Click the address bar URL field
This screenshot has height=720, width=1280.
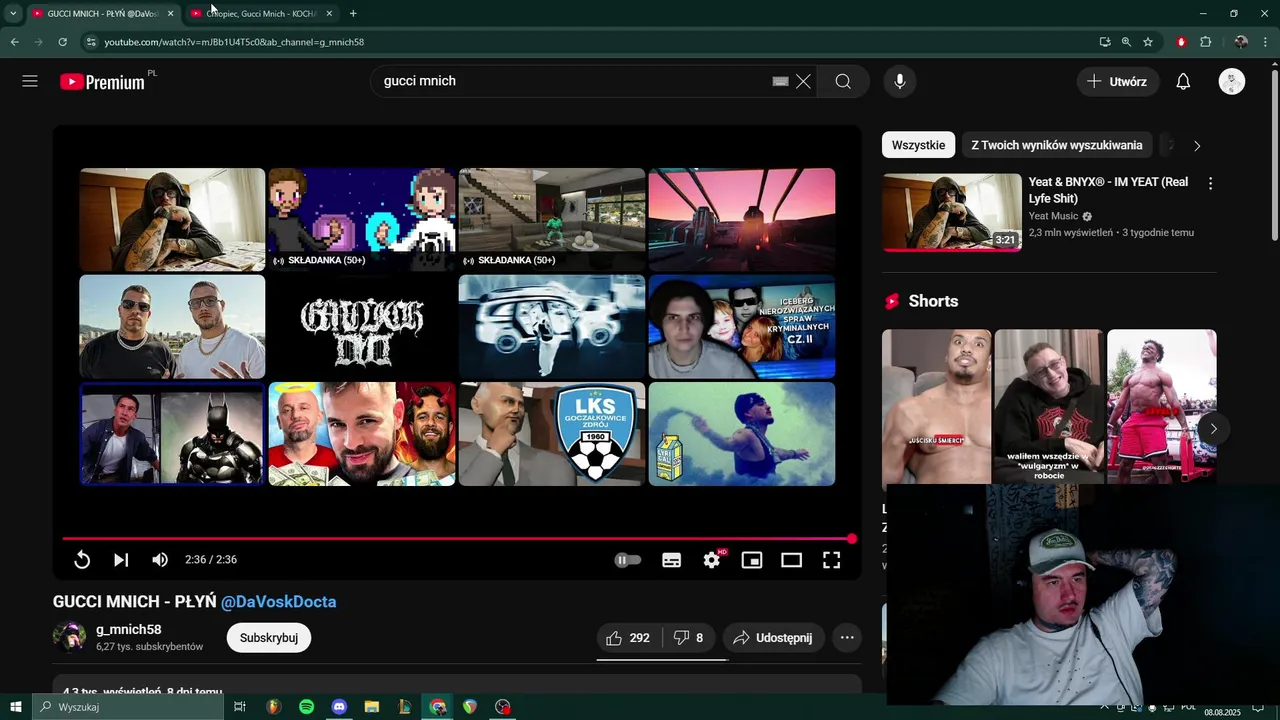point(590,42)
